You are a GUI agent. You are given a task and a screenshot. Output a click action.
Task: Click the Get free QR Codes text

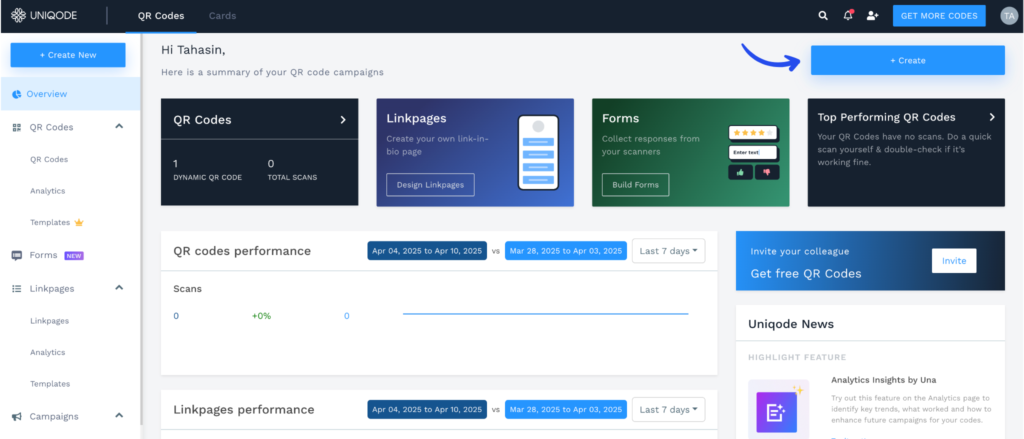[806, 274]
